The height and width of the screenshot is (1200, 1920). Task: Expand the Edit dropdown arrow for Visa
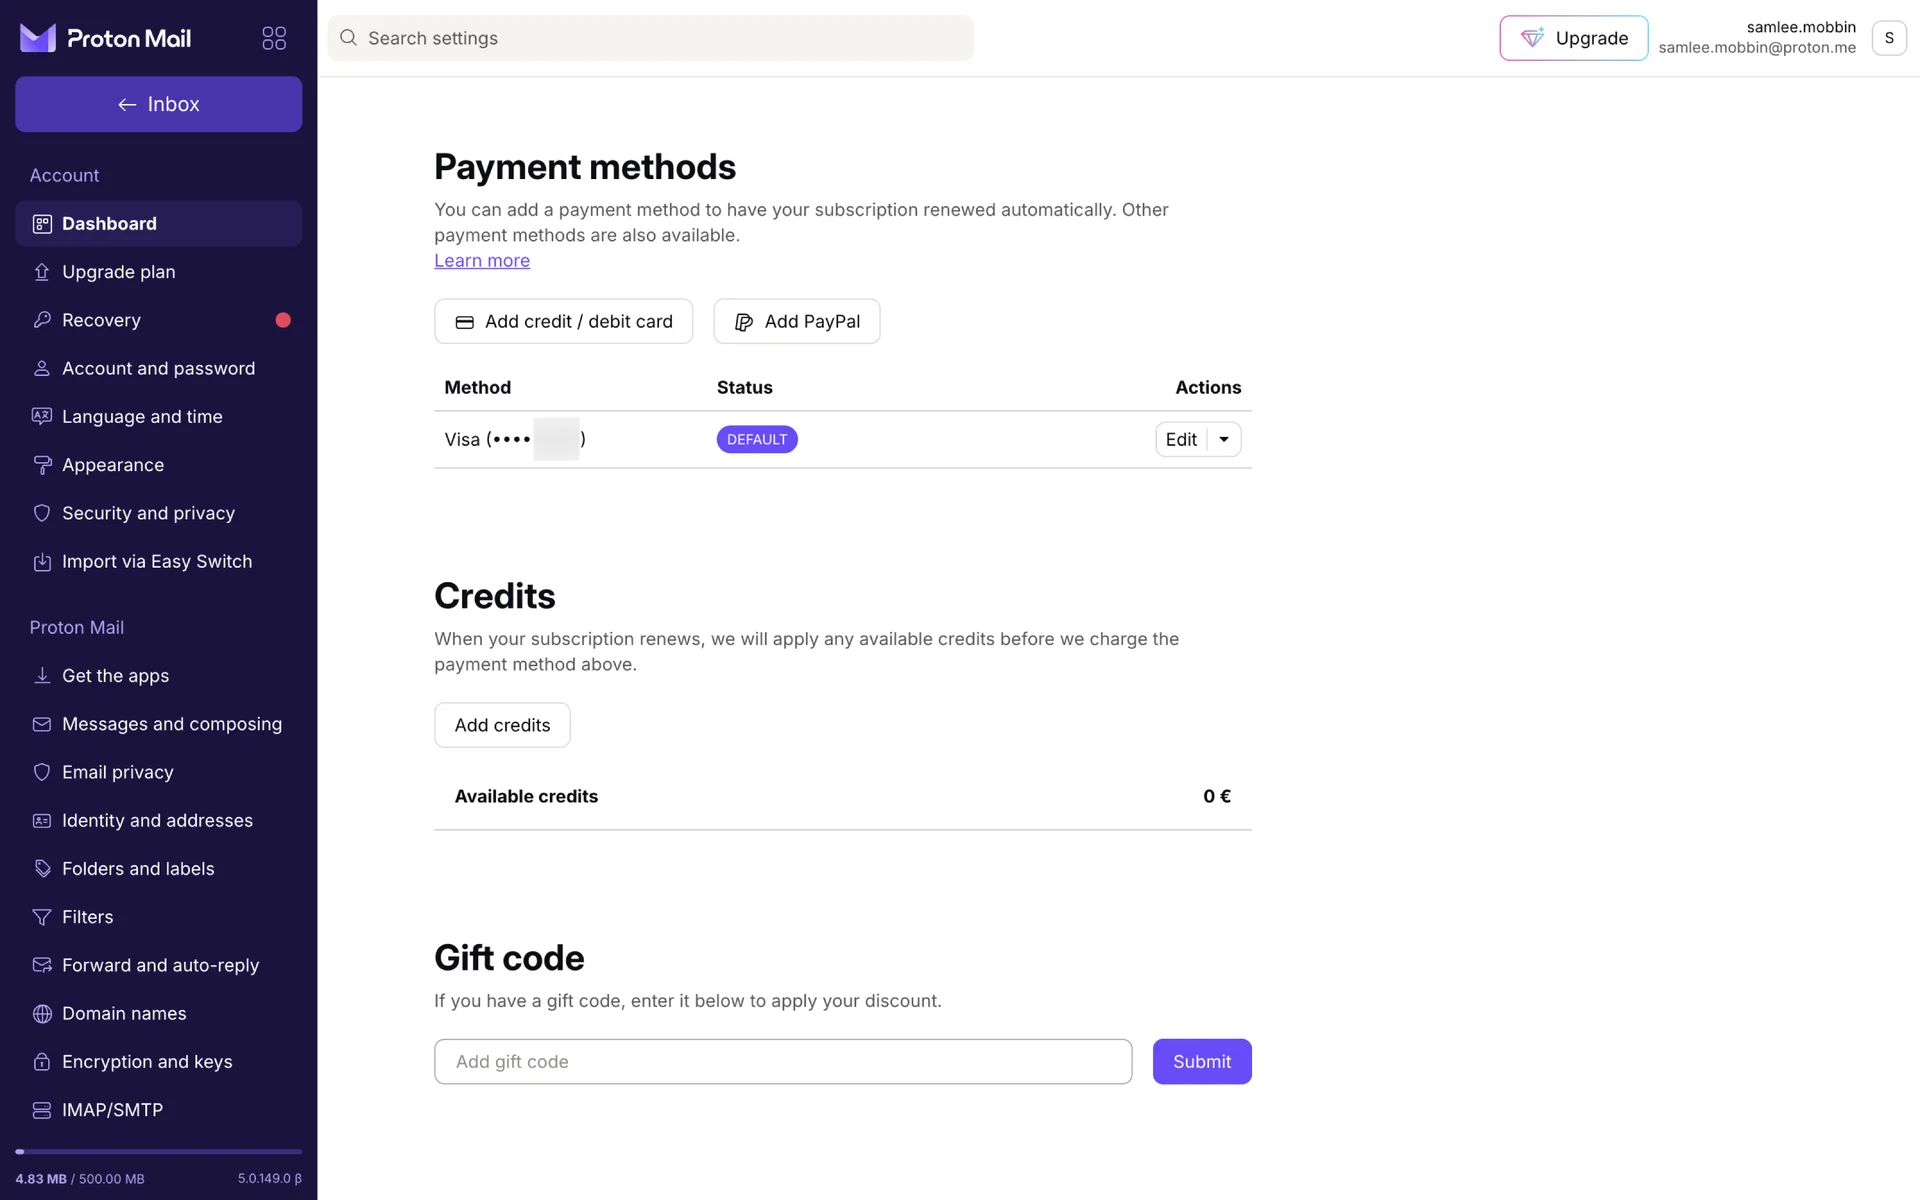[x=1224, y=440]
